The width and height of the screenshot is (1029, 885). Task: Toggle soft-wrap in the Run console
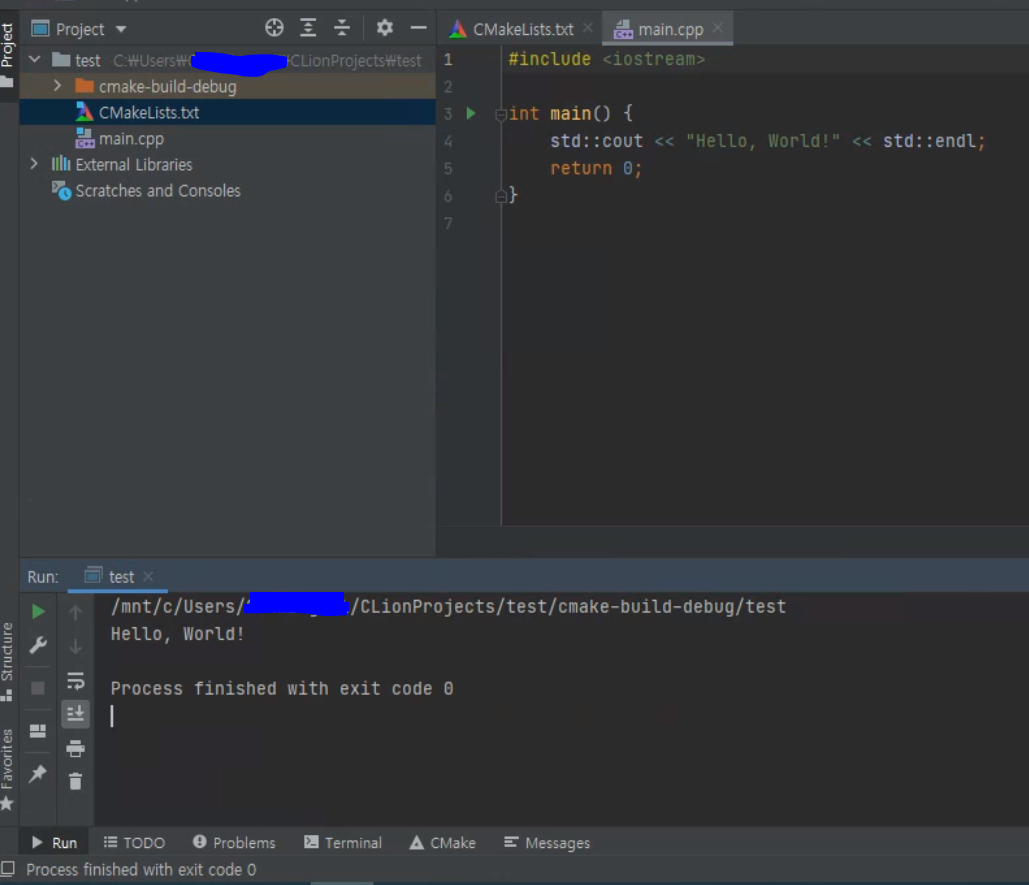point(75,681)
